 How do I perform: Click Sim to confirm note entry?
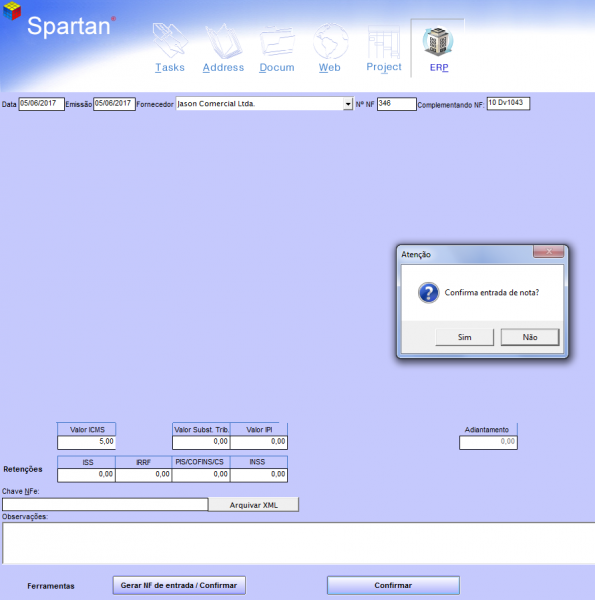point(464,337)
